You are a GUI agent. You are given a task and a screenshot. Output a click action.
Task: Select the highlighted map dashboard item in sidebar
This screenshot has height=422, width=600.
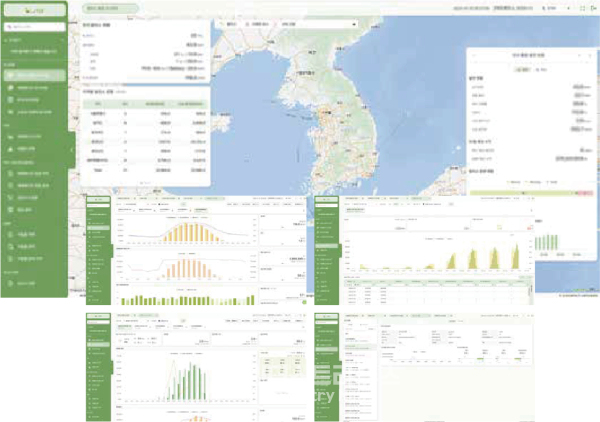(x=34, y=75)
